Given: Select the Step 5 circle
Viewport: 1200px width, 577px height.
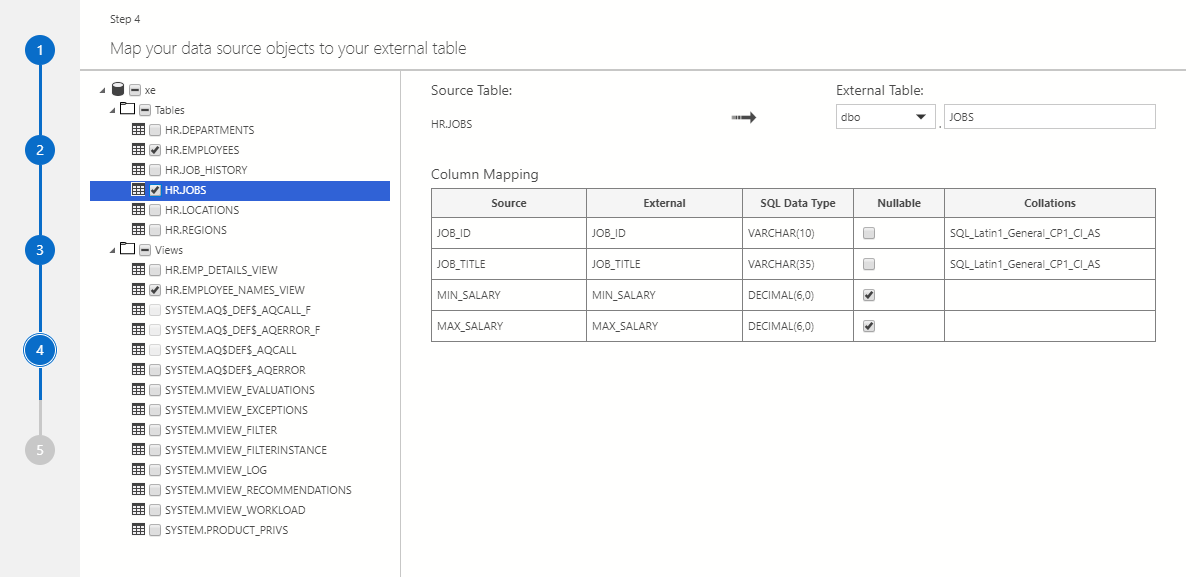Looking at the screenshot, I should click(x=40, y=450).
